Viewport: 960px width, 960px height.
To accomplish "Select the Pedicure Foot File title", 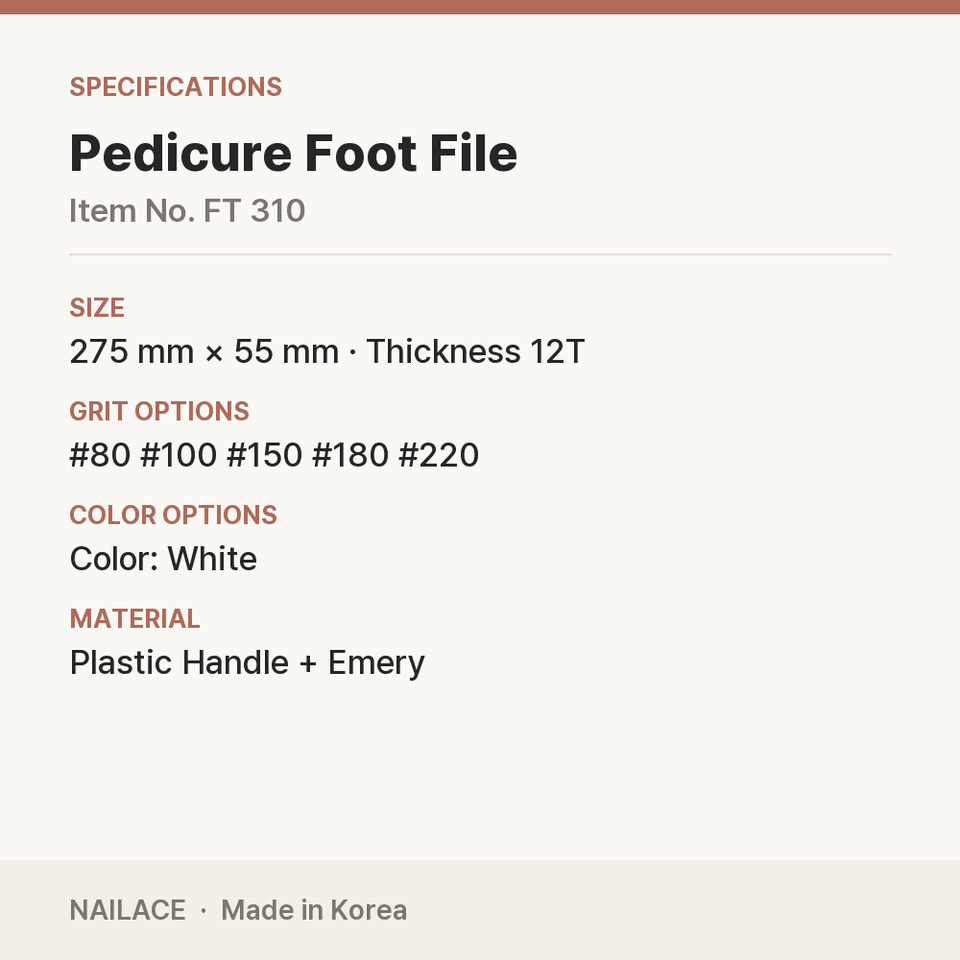I will click(293, 152).
